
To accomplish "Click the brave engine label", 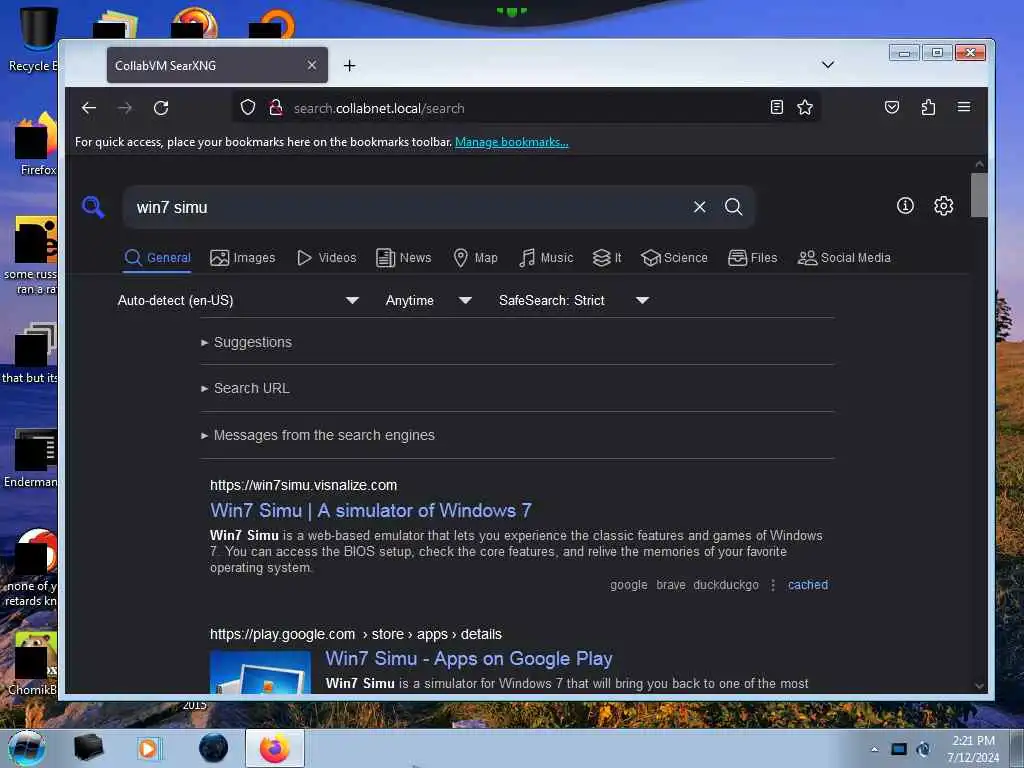I will pos(671,584).
